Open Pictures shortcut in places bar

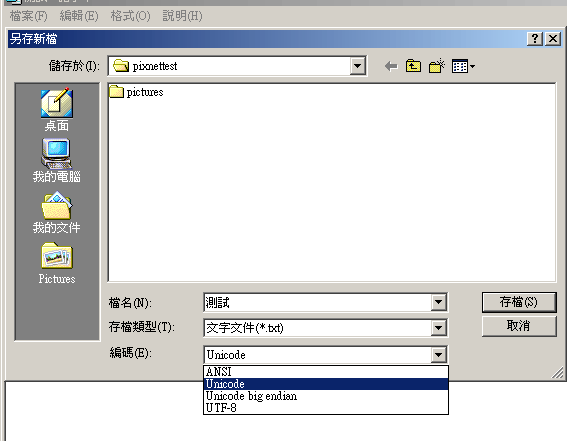(57, 263)
